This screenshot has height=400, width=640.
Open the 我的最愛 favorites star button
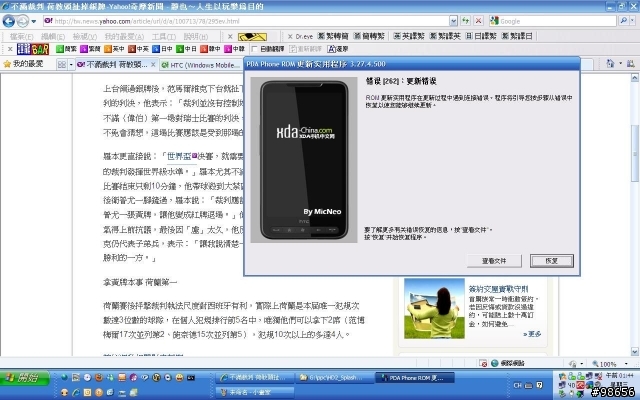pos(23,64)
